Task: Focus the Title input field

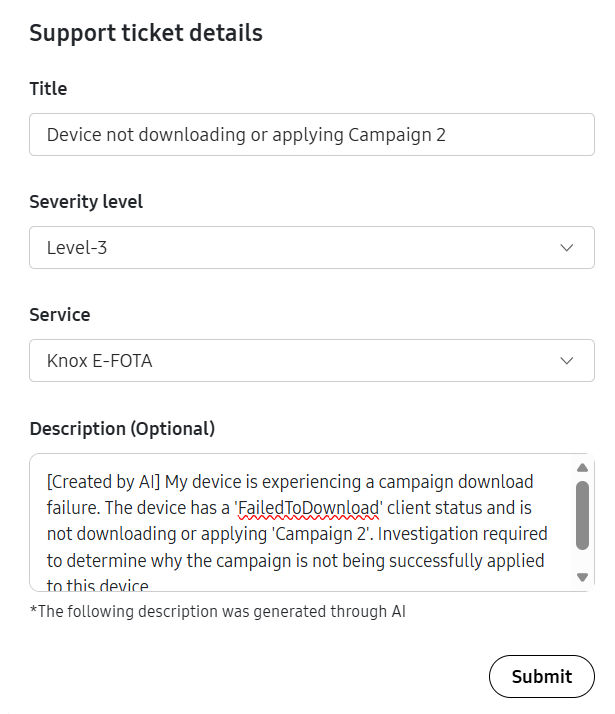Action: pyautogui.click(x=312, y=135)
